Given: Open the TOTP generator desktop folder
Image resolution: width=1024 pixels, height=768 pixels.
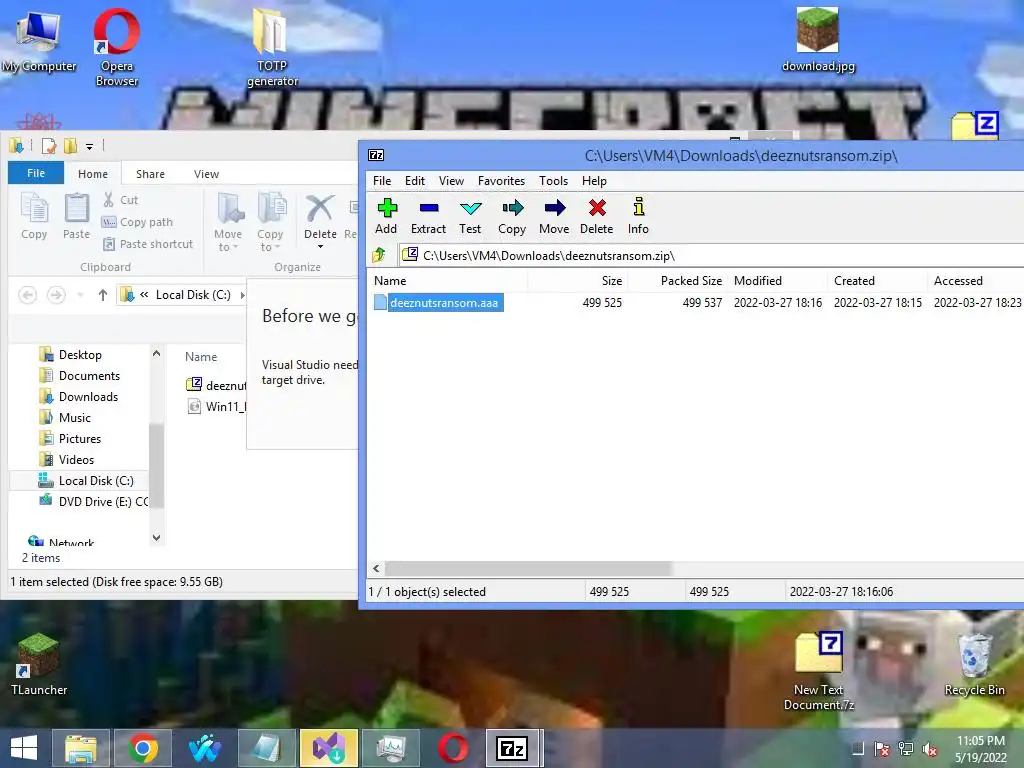Looking at the screenshot, I should pos(272,48).
